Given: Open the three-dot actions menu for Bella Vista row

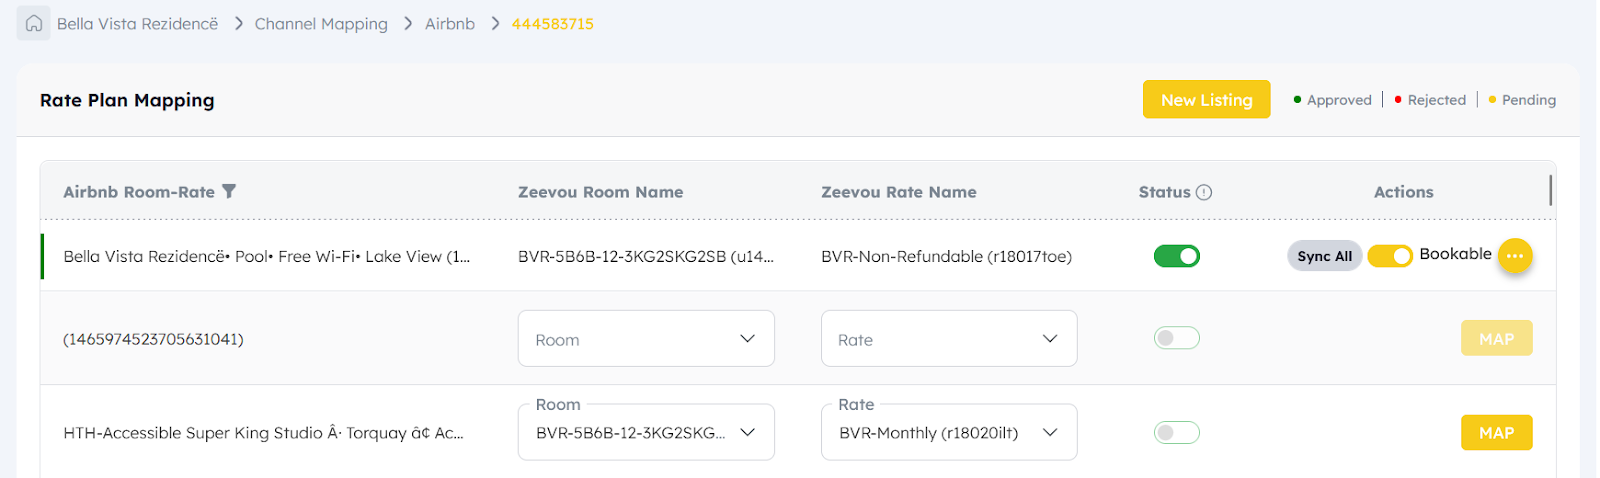Looking at the screenshot, I should [1515, 256].
